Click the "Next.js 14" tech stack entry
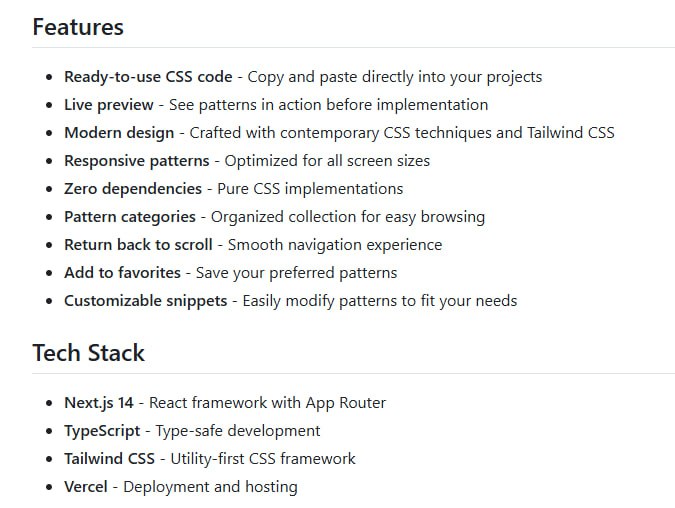Image resolution: width=675 pixels, height=508 pixels. point(98,403)
